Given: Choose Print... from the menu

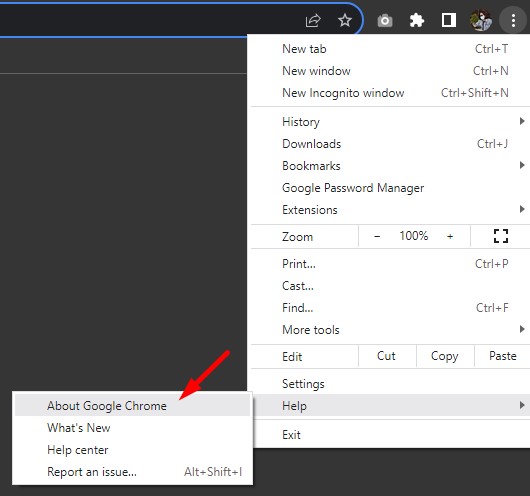Looking at the screenshot, I should coord(390,263).
